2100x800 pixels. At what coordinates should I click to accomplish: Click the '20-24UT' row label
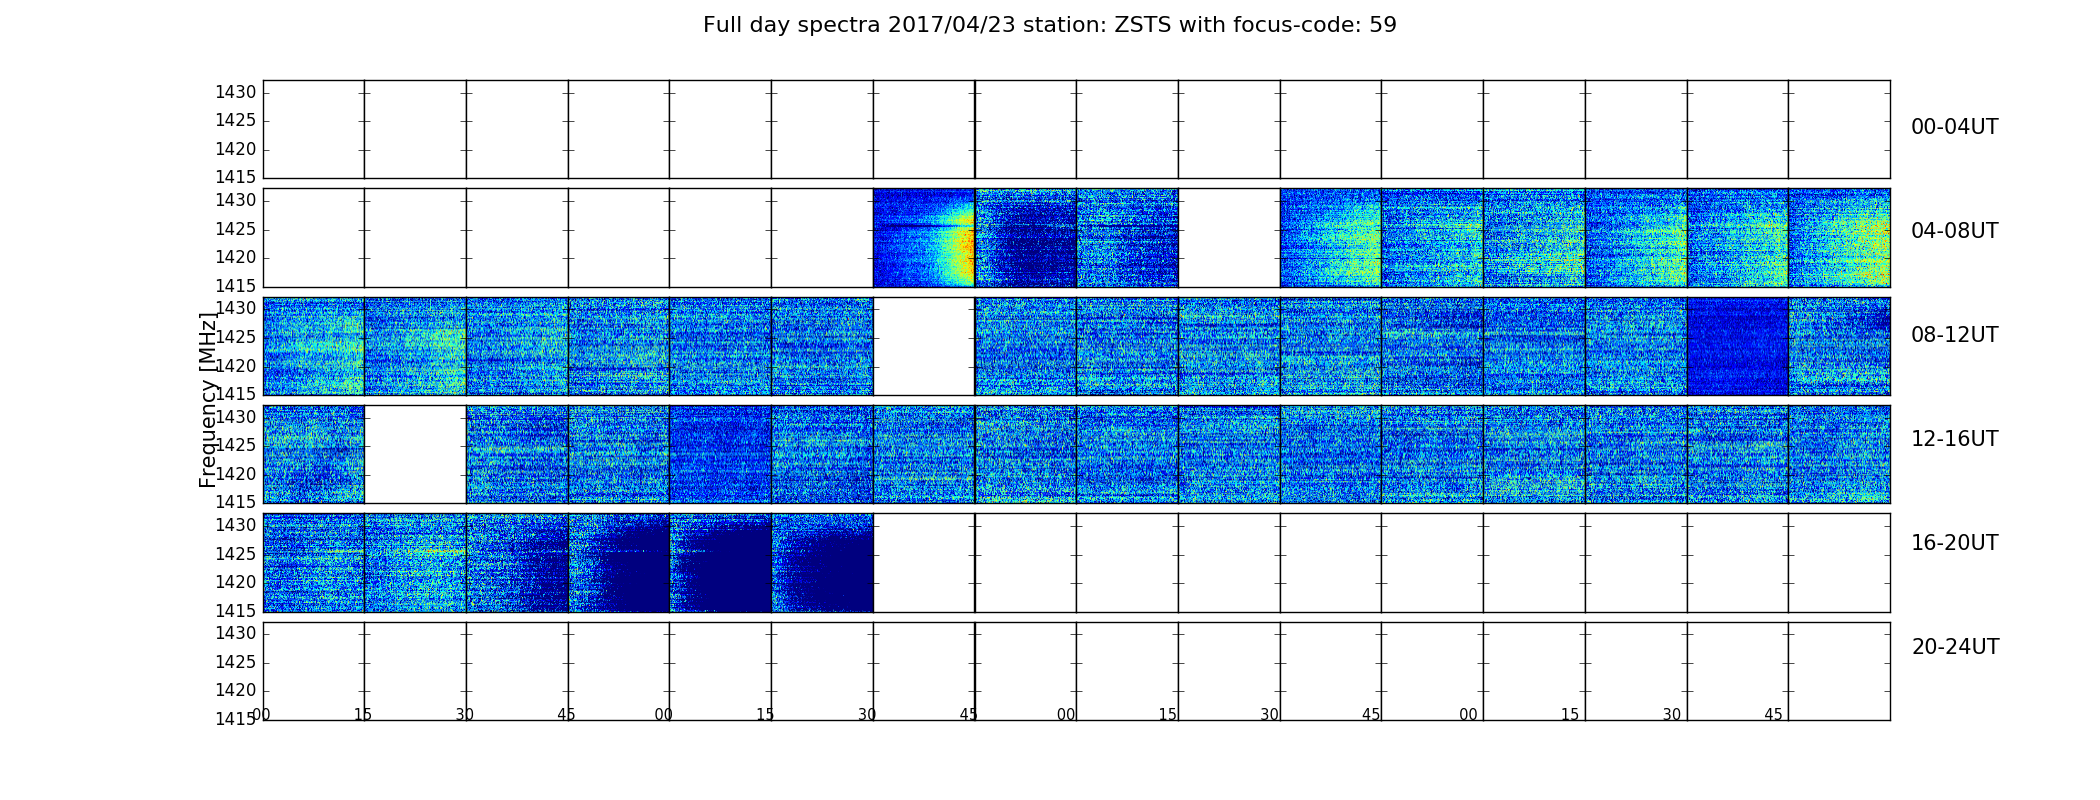1955,647
